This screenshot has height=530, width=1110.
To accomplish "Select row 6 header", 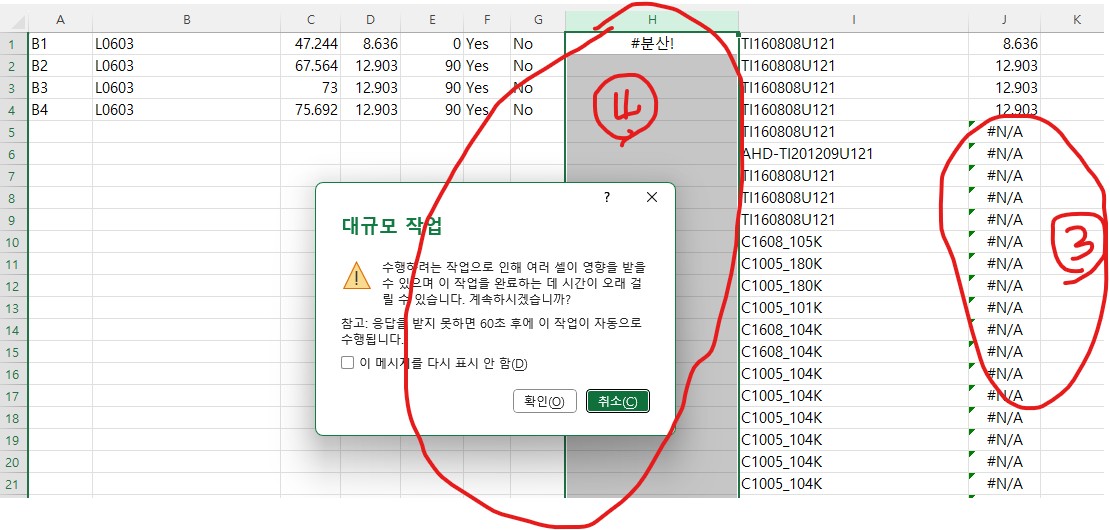I will coord(13,154).
